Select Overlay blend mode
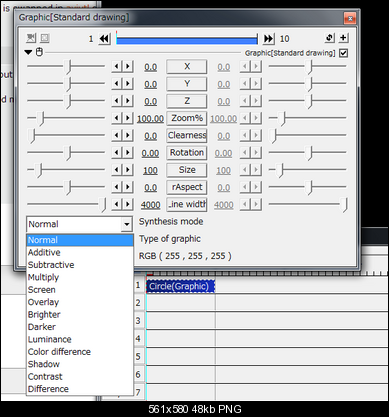389x417 pixels. point(80,302)
